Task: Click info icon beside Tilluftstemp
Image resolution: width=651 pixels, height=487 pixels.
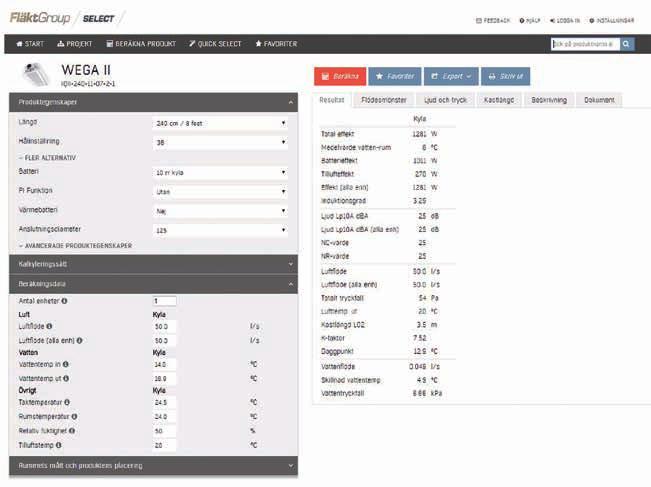Action: pyautogui.click(x=59, y=445)
